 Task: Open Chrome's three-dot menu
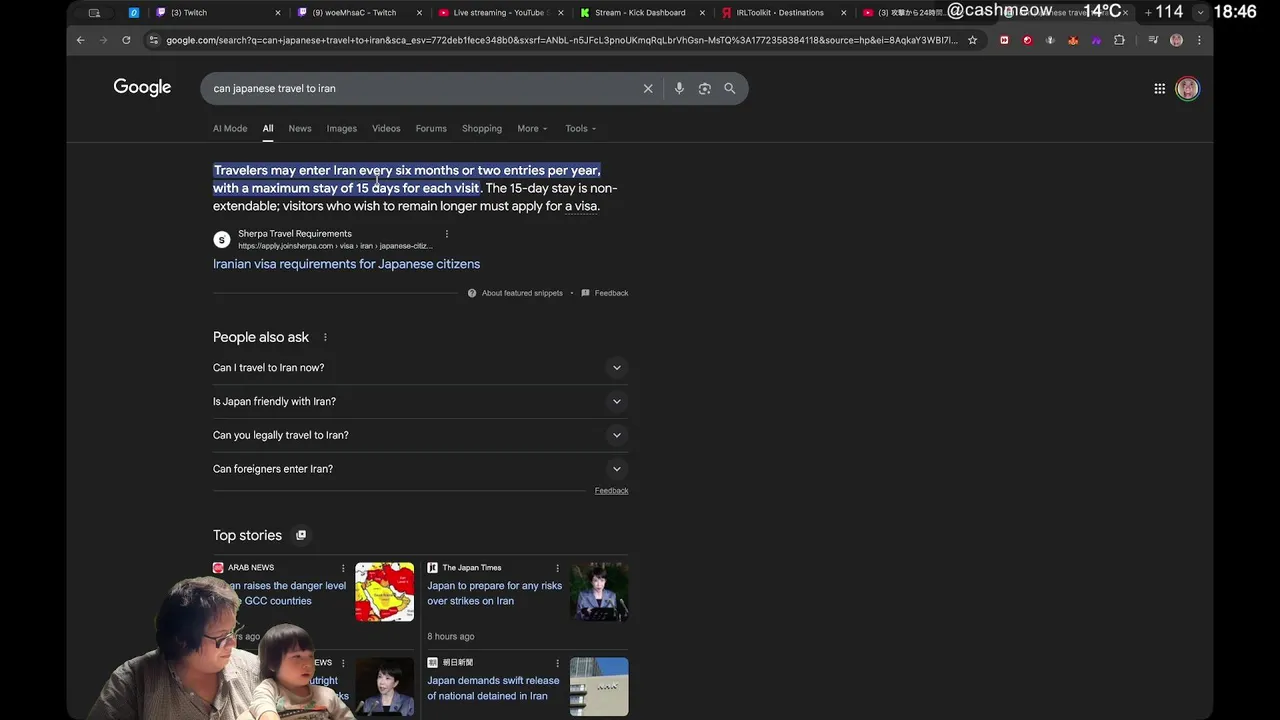(1199, 40)
